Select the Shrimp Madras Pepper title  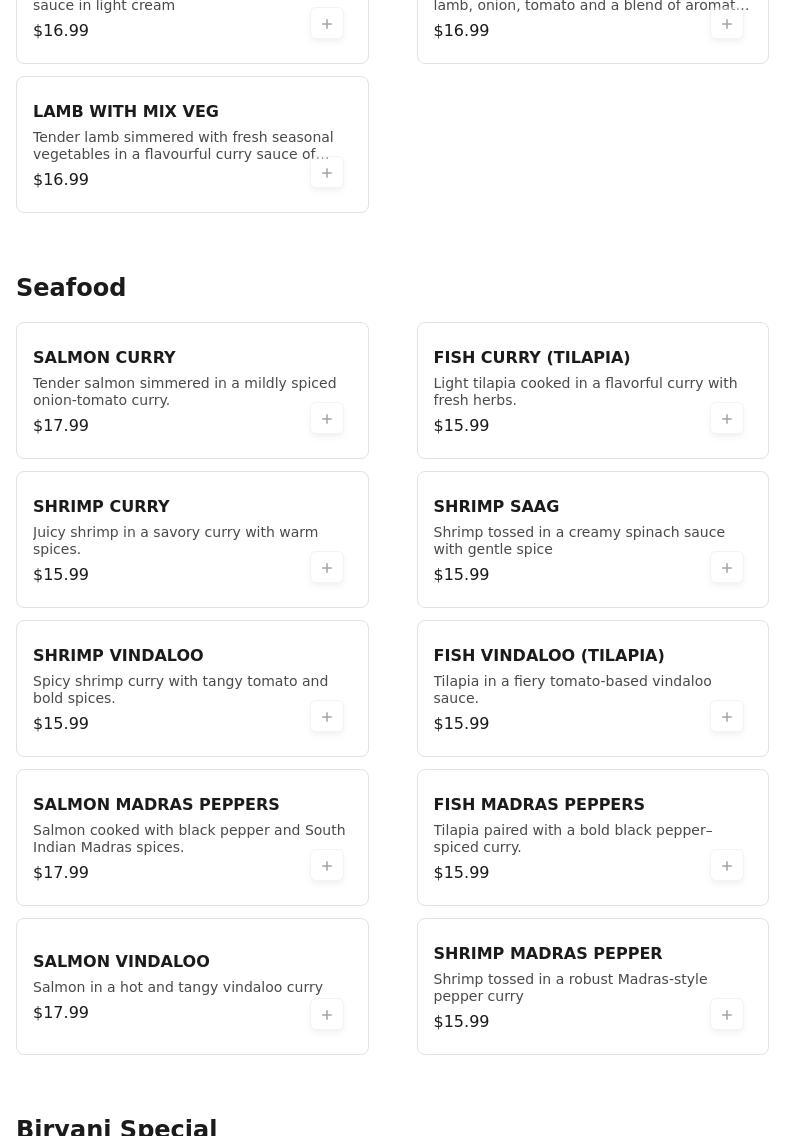point(547,953)
